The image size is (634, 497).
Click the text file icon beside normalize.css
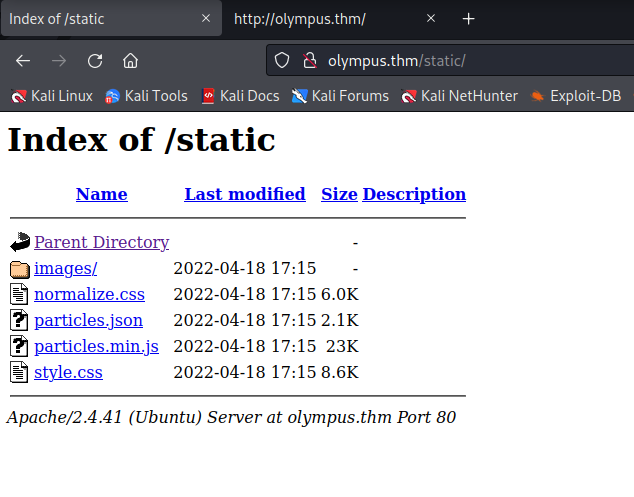pyautogui.click(x=19, y=294)
